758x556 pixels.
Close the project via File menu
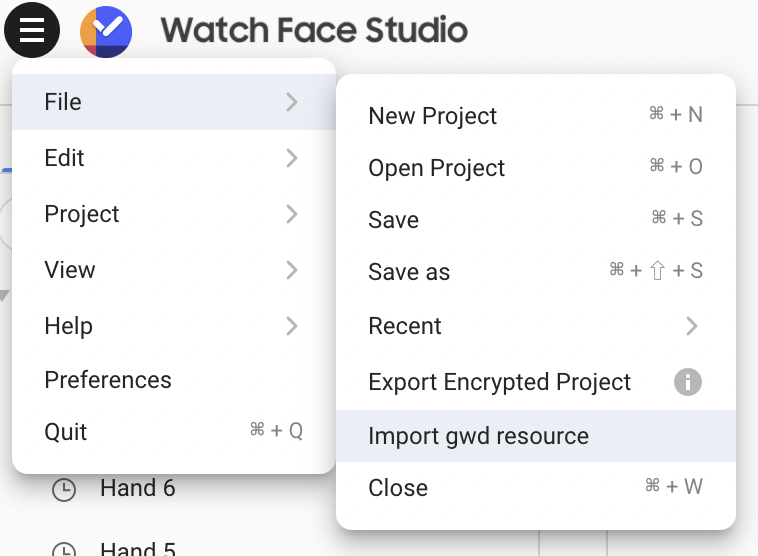[x=398, y=488]
